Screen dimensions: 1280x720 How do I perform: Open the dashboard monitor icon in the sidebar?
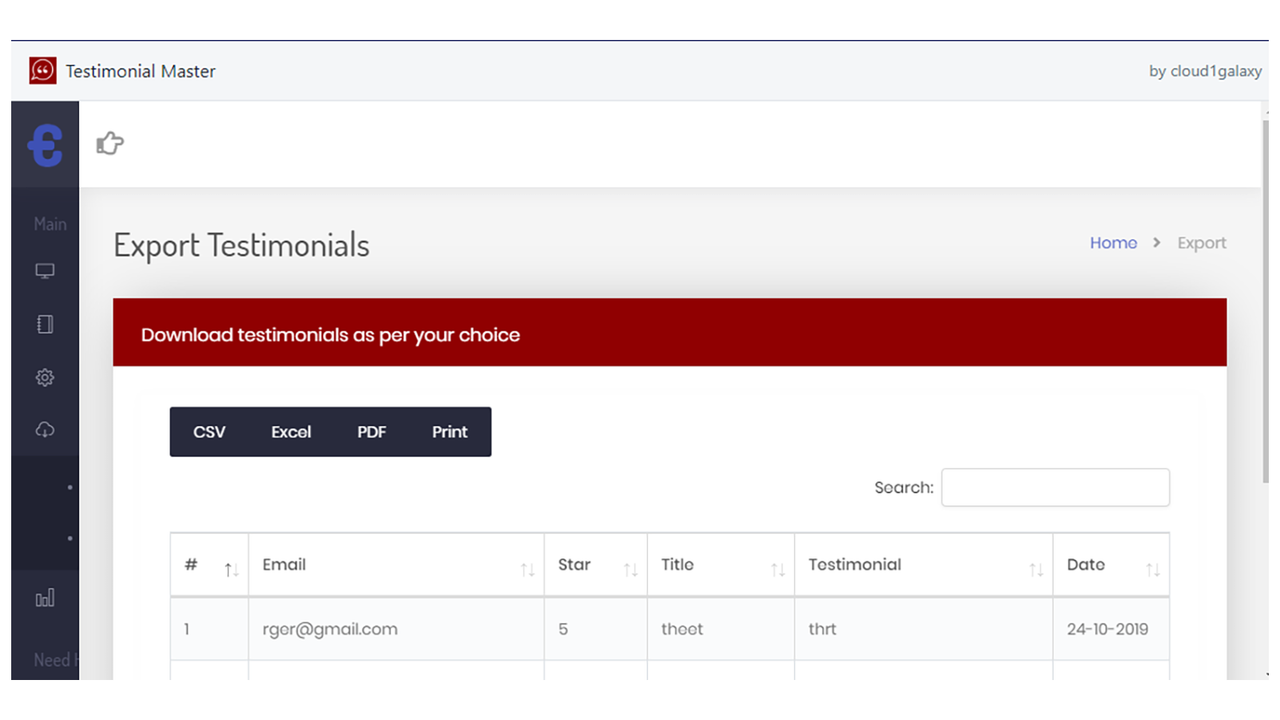click(44, 270)
